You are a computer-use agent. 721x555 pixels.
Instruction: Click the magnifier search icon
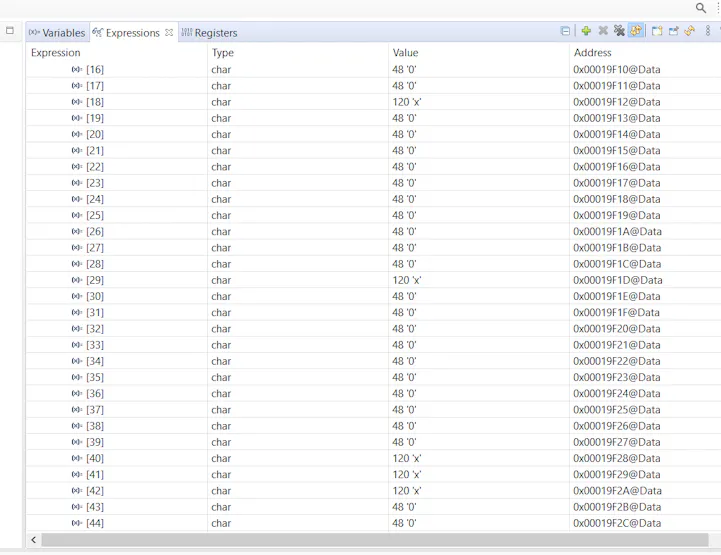click(x=700, y=8)
